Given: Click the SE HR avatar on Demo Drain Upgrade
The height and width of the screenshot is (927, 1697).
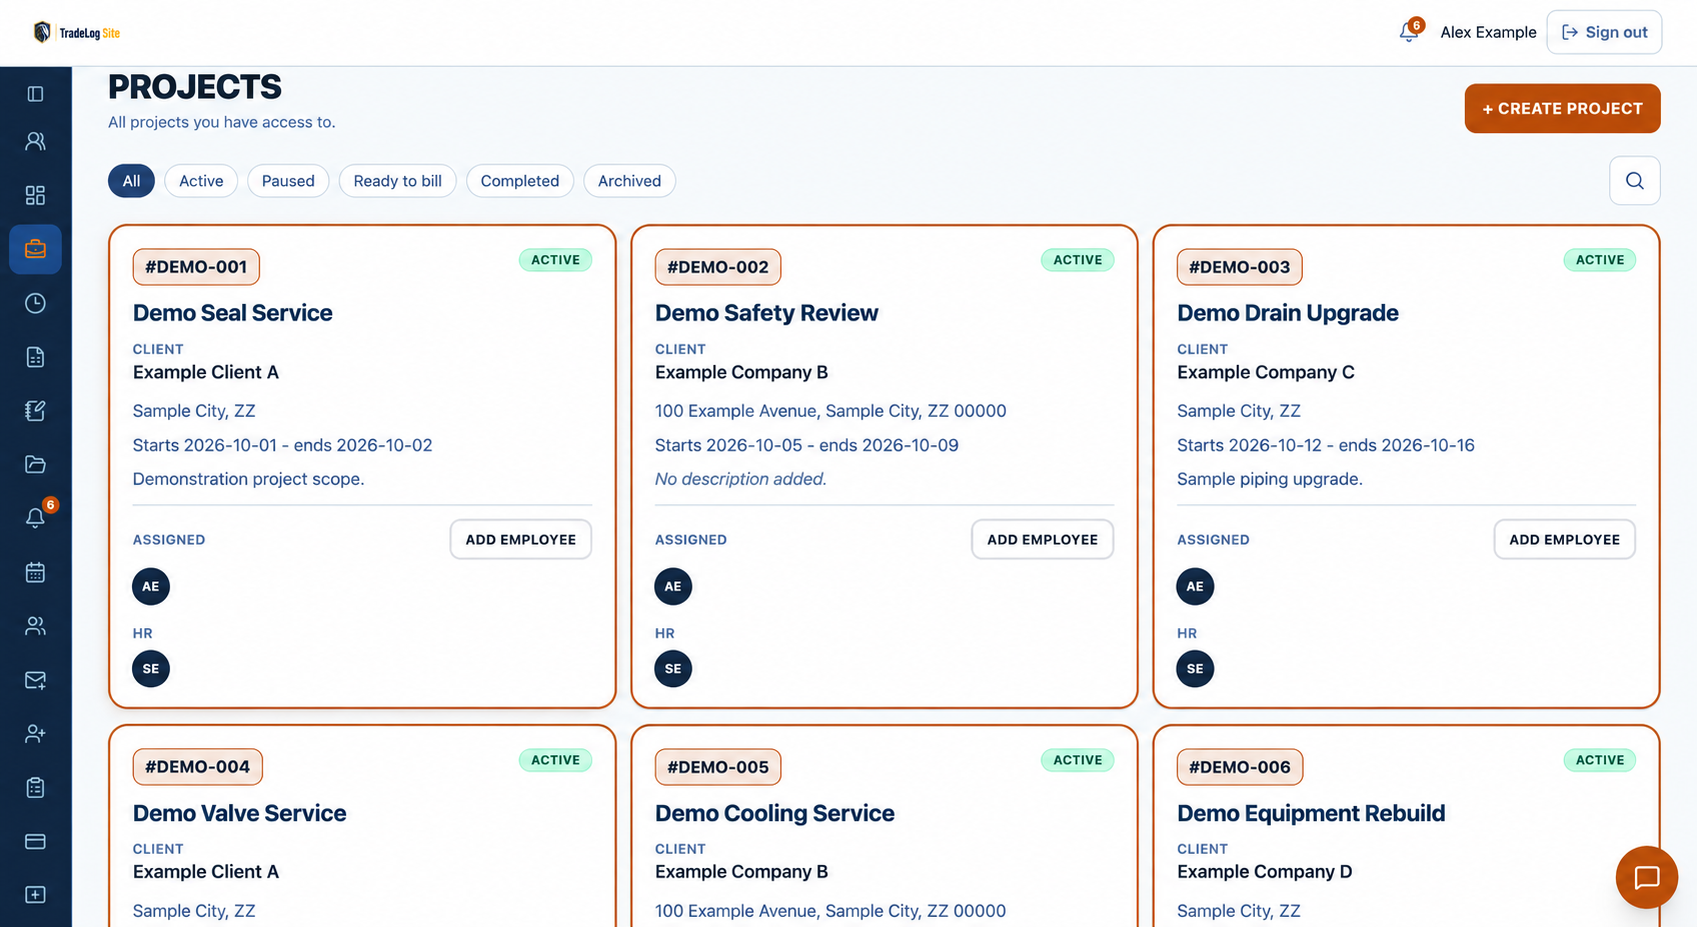Looking at the screenshot, I should tap(1195, 668).
